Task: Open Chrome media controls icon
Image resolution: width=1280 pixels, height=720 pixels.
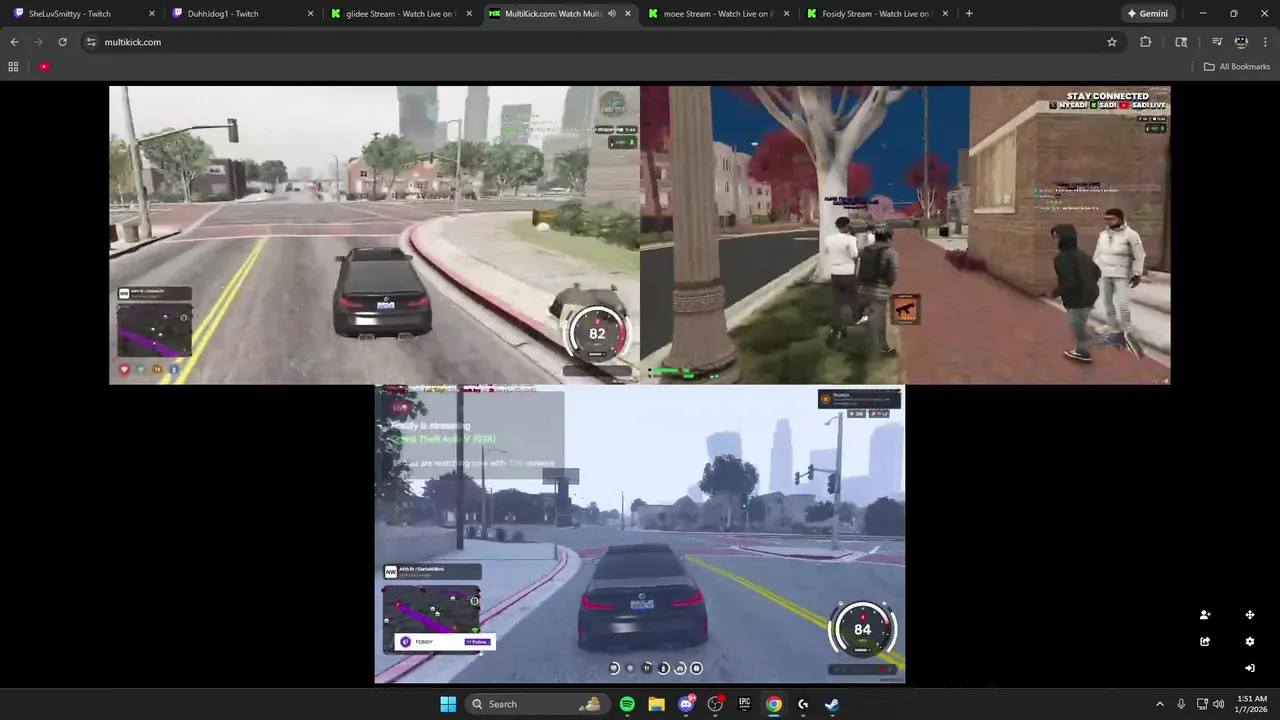Action: click(1217, 42)
